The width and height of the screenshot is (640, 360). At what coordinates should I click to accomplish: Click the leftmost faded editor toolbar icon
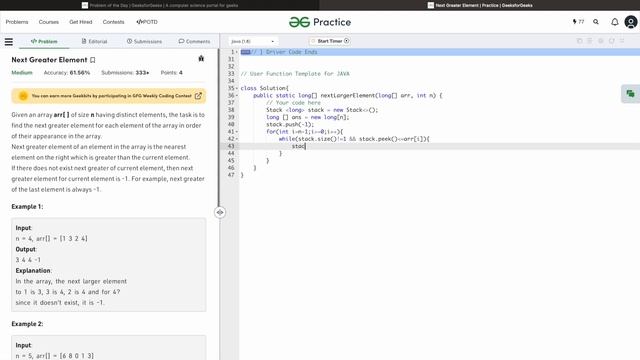point(579,41)
